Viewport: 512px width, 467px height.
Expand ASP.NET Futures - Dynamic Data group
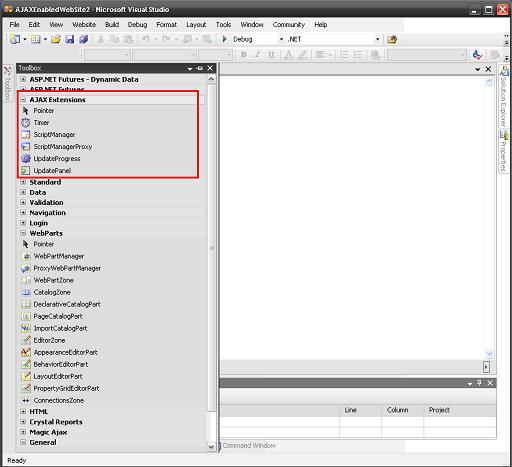[23, 79]
